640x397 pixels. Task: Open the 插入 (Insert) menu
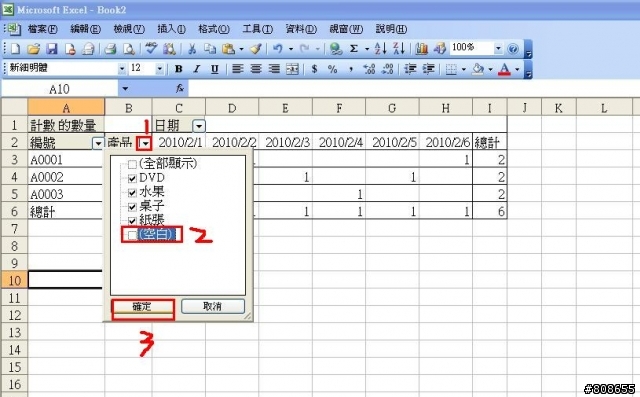[x=171, y=29]
